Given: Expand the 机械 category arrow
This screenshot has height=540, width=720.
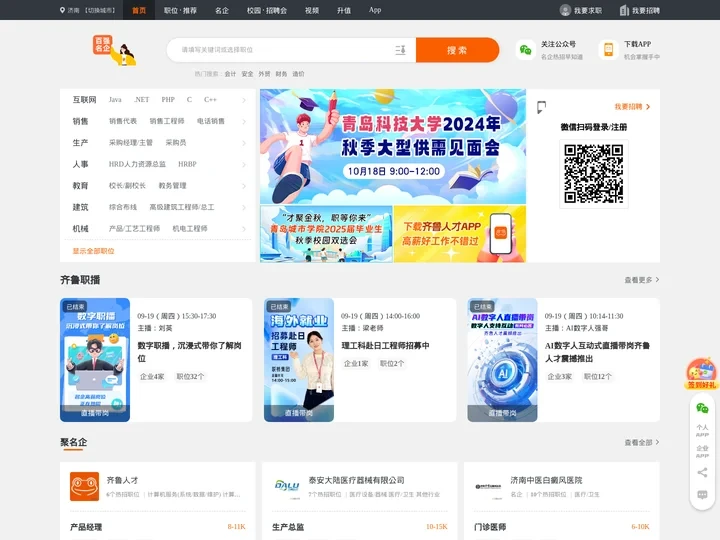Looking at the screenshot, I should click(244, 229).
